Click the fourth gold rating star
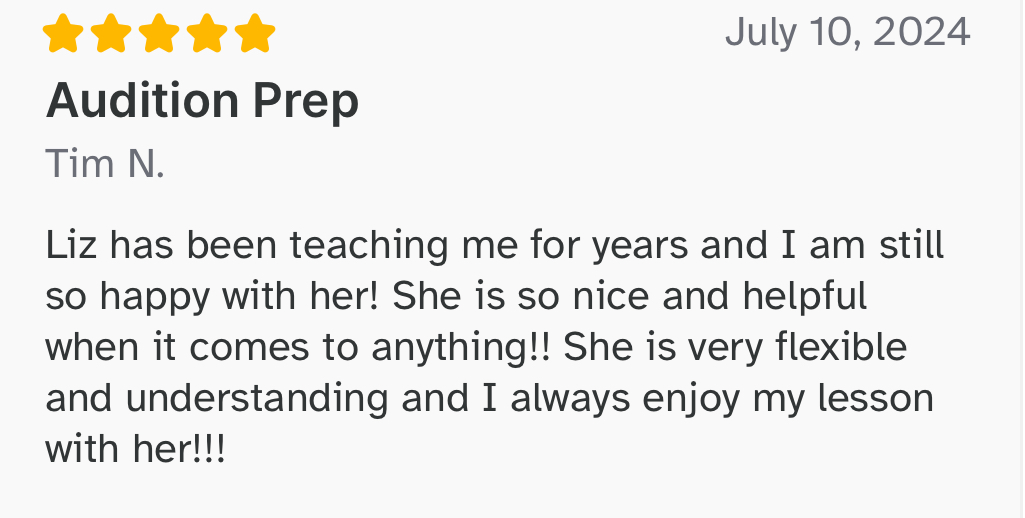This screenshot has width=1025, height=518. [x=207, y=33]
